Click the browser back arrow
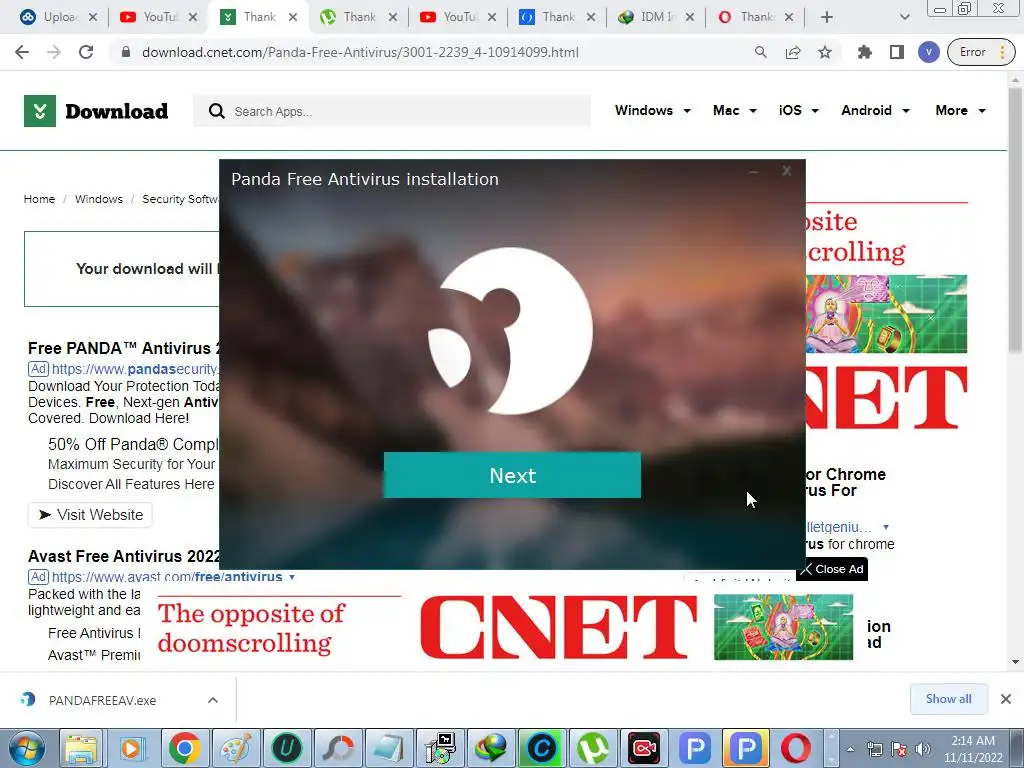 tap(22, 52)
